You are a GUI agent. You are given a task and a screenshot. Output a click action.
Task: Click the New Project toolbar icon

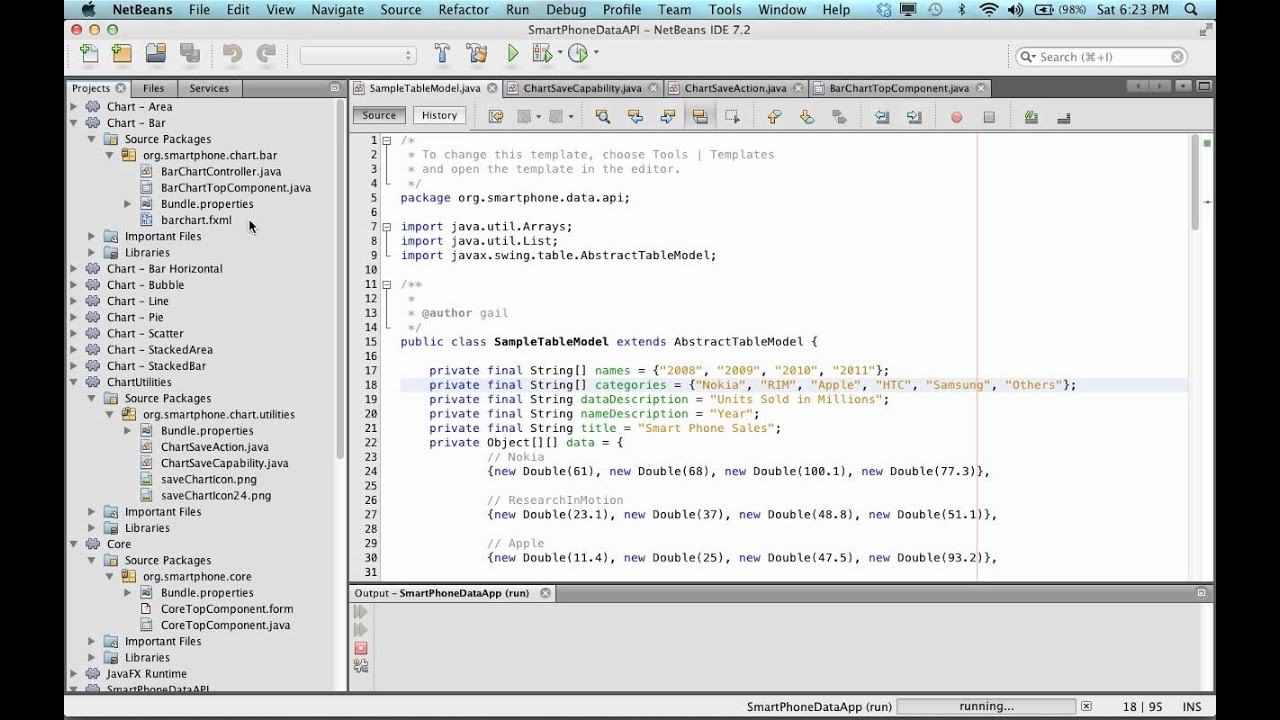(x=122, y=54)
